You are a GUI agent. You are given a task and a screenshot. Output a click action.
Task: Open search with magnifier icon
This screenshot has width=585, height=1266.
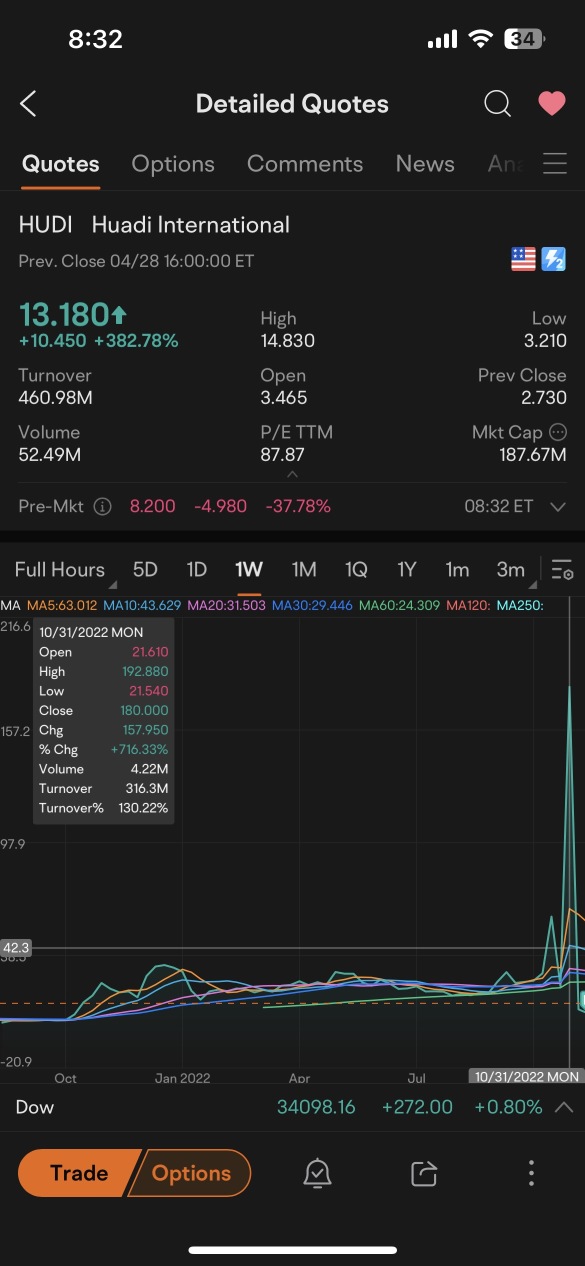497,104
